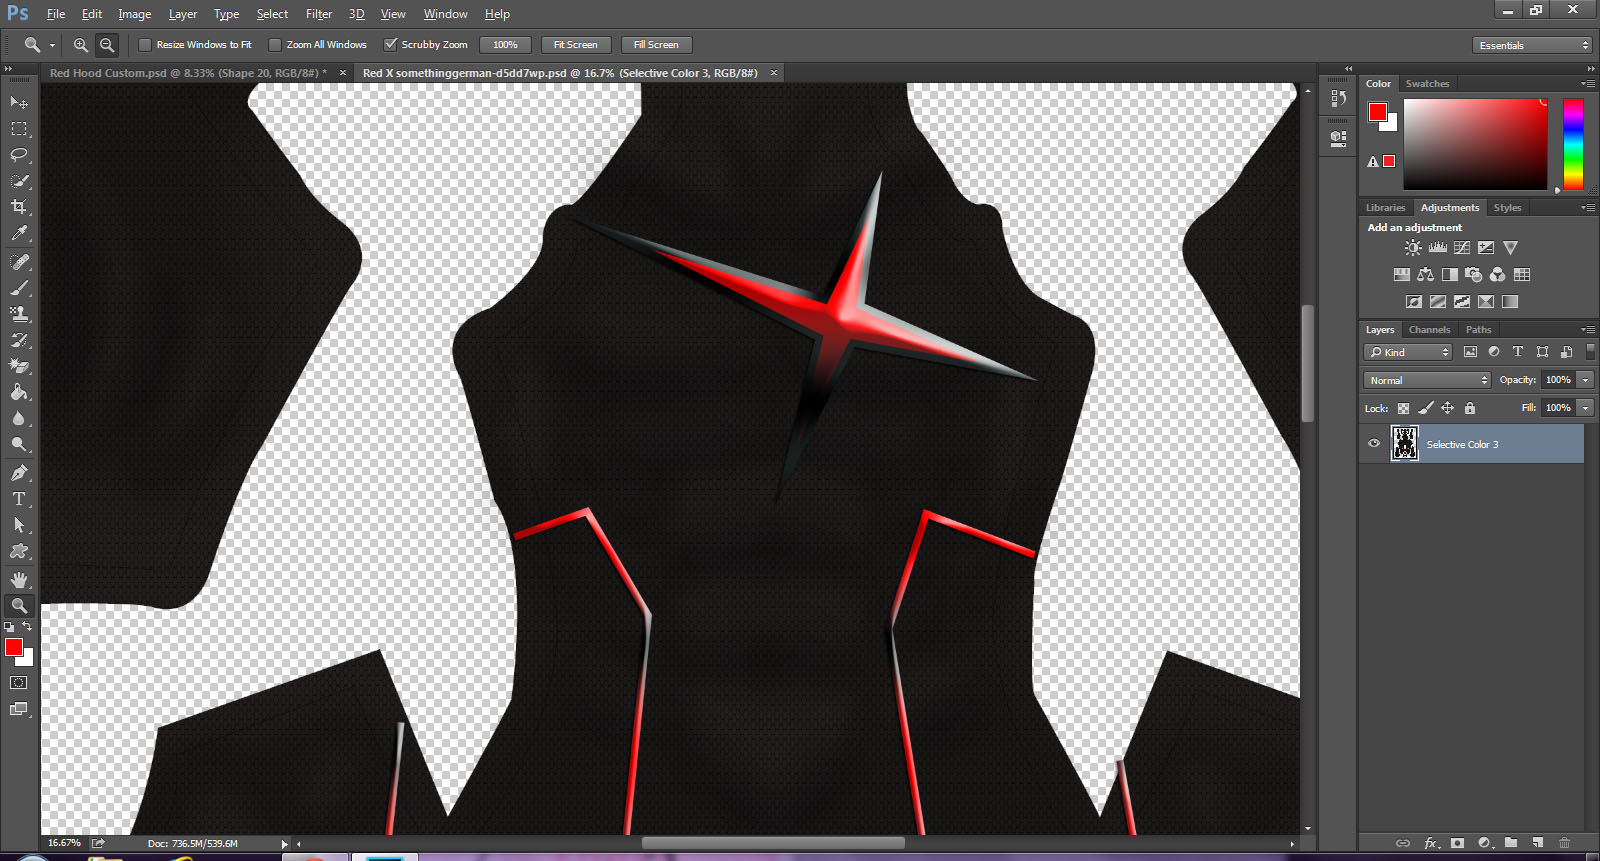Screen dimensions: 1600x861
Task: Select the Eraser tool
Action: [x=19, y=366]
